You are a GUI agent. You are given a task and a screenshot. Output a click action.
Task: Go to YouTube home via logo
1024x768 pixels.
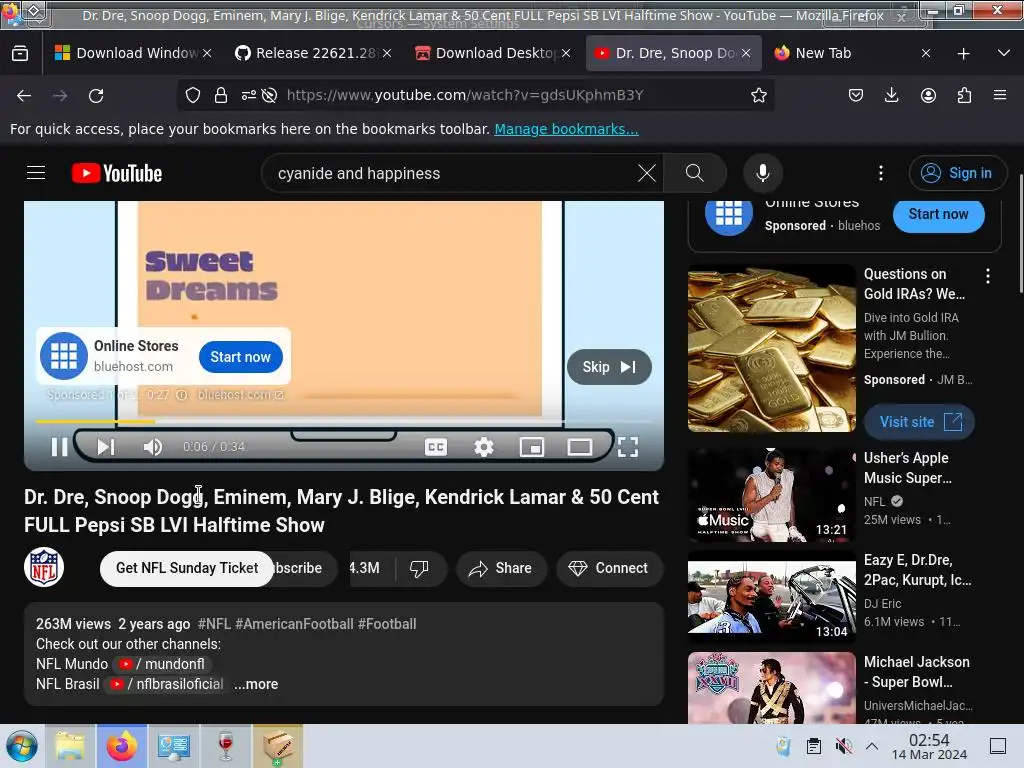(117, 173)
